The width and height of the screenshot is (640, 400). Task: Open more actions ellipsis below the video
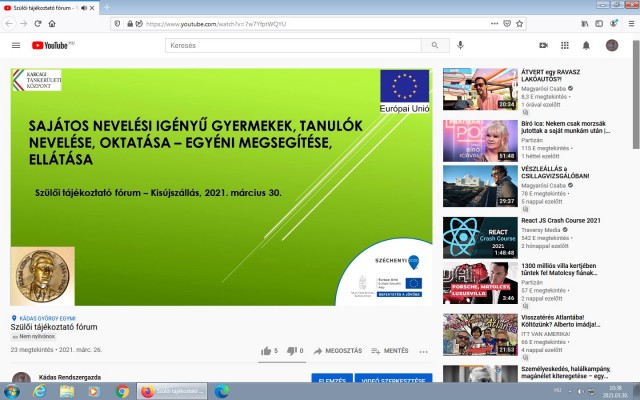coord(423,351)
